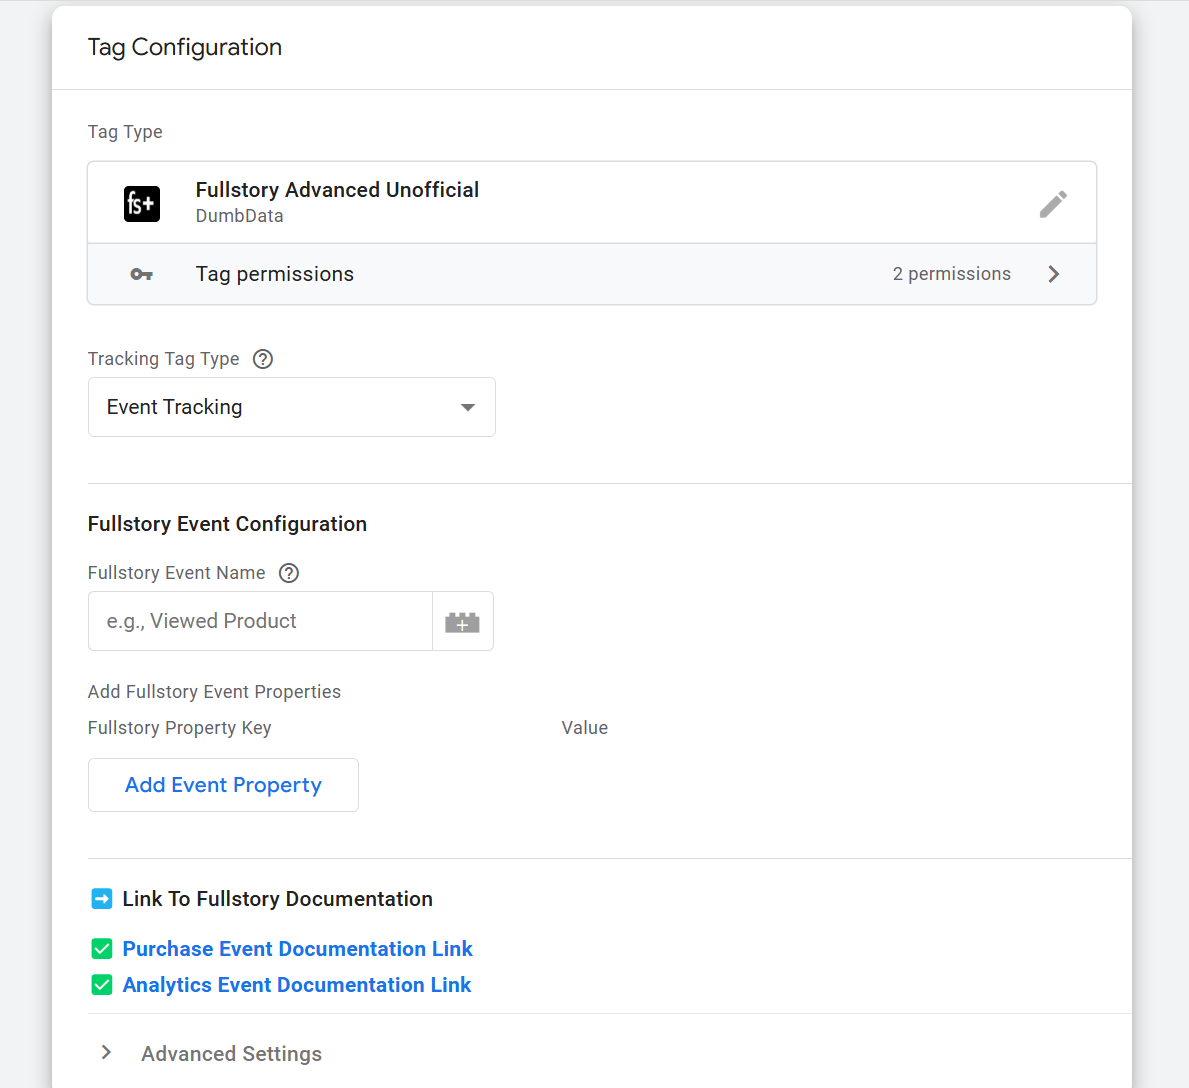Click the Fullstory Event Name input field
Viewport: 1189px width, 1088px height.
(x=260, y=621)
